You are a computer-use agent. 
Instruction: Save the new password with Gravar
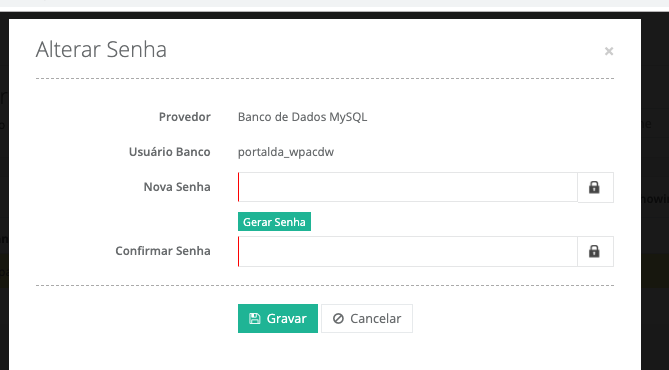click(278, 318)
